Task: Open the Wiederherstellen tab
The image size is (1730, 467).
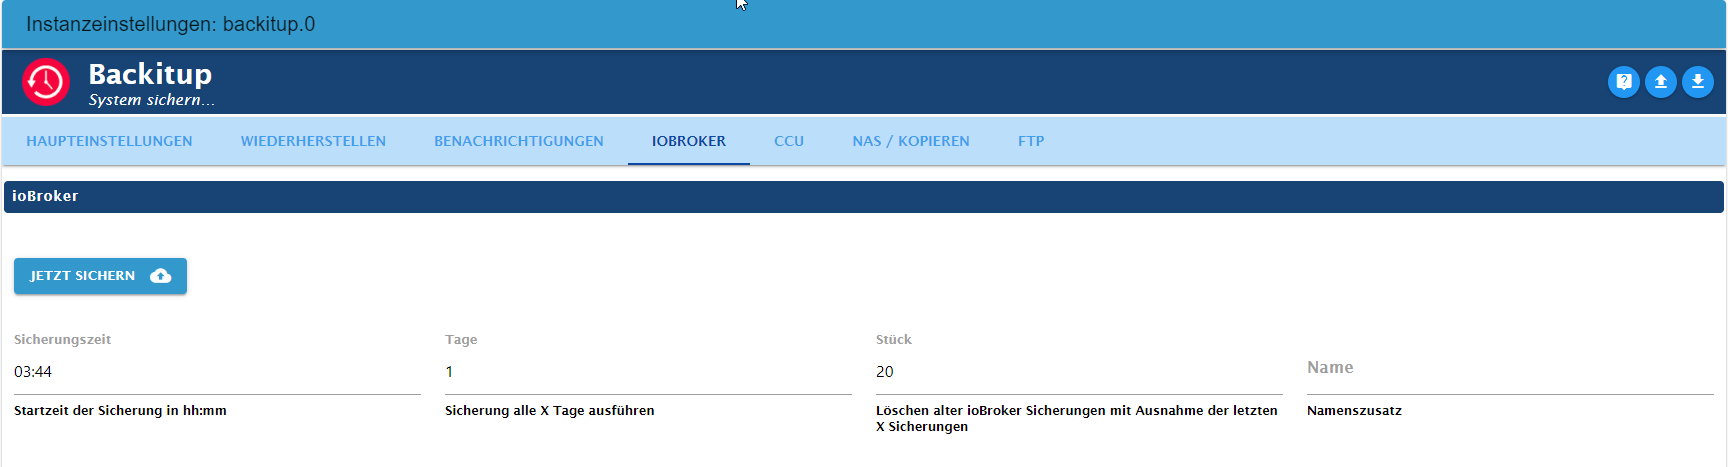Action: pyautogui.click(x=313, y=141)
